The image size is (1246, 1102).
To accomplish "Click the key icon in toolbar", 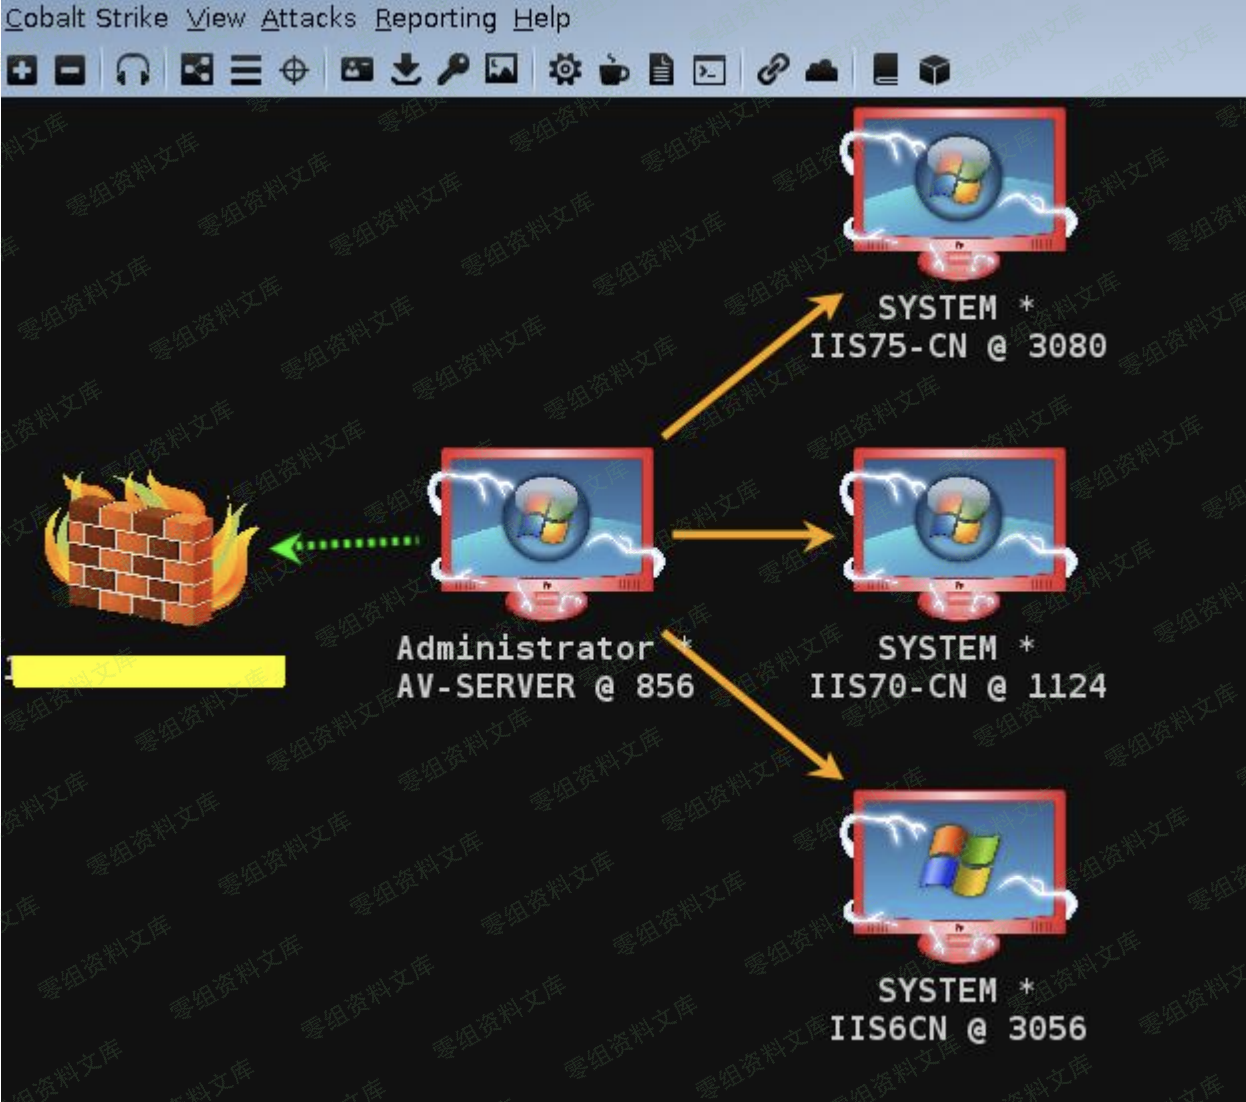I will (x=453, y=70).
